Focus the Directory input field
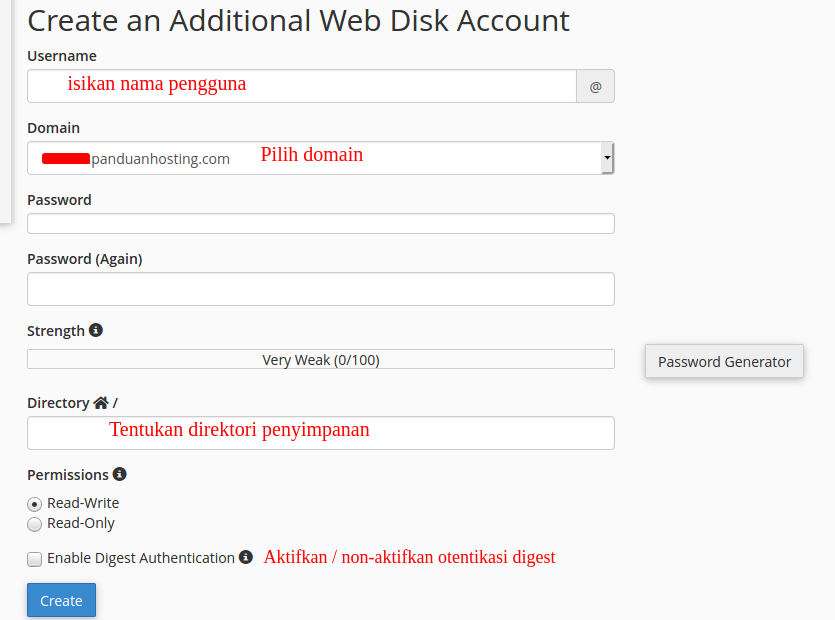 321,433
